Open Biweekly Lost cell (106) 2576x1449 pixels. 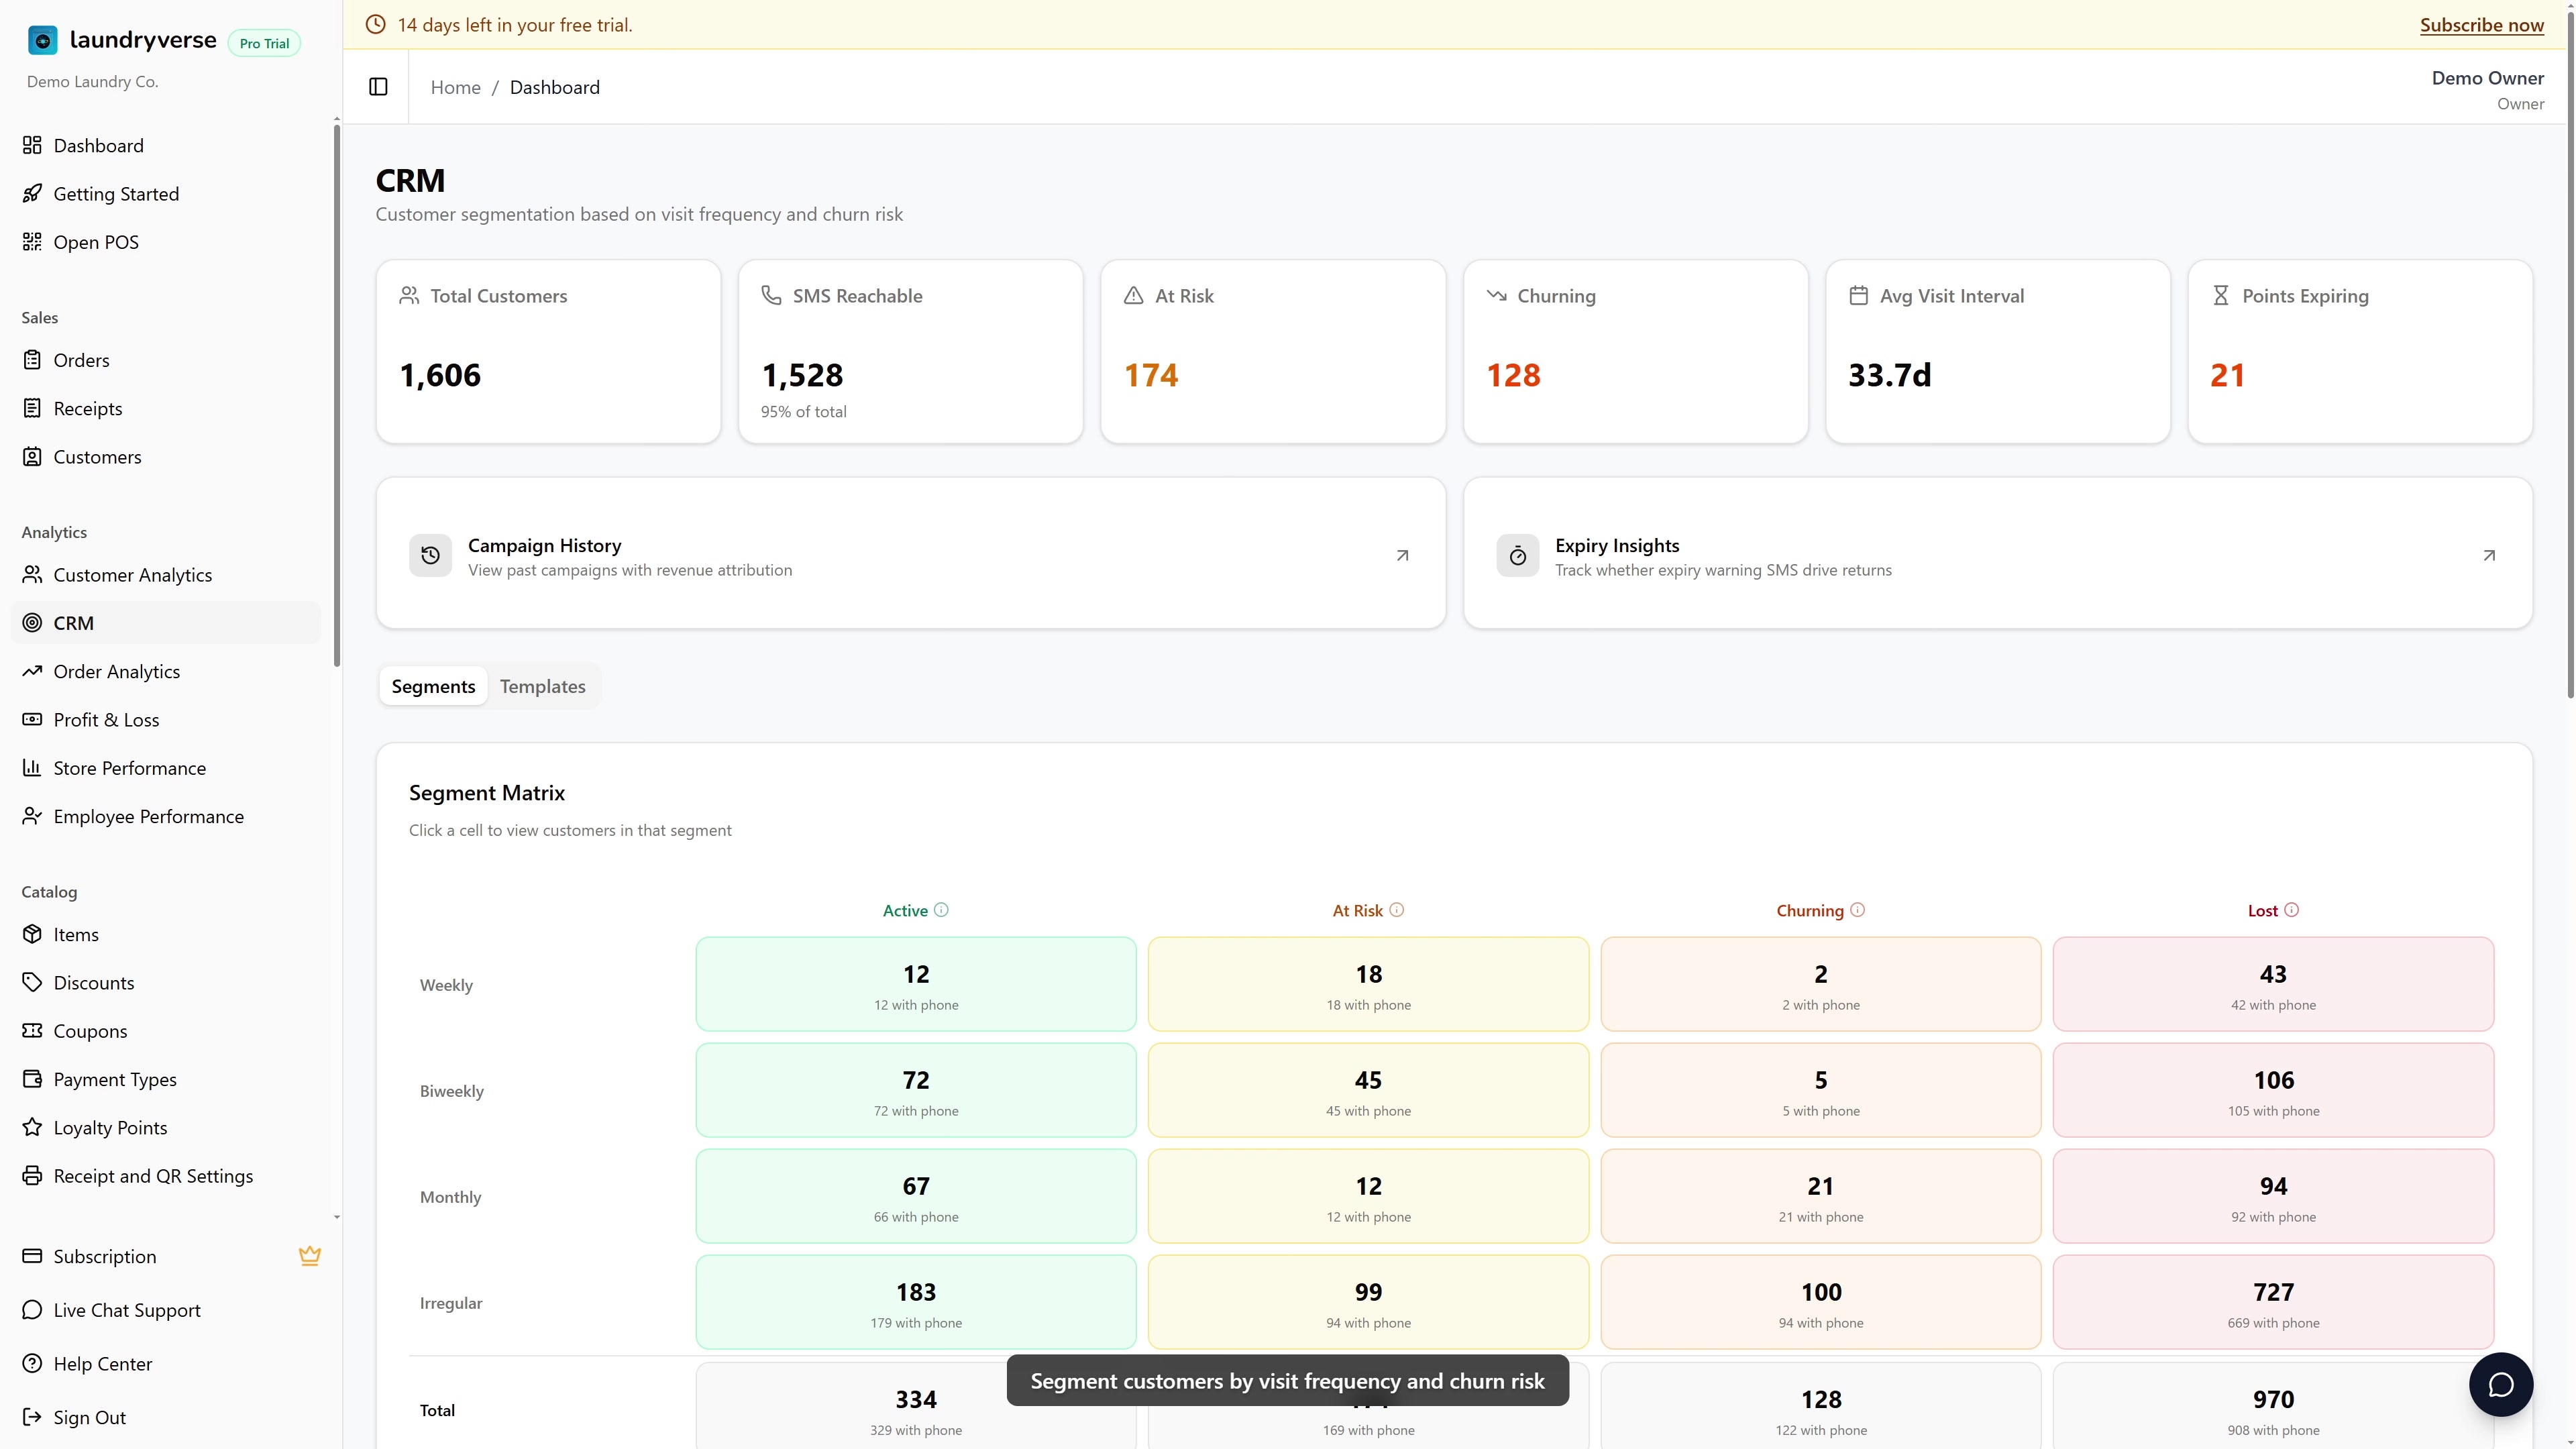click(x=2273, y=1090)
